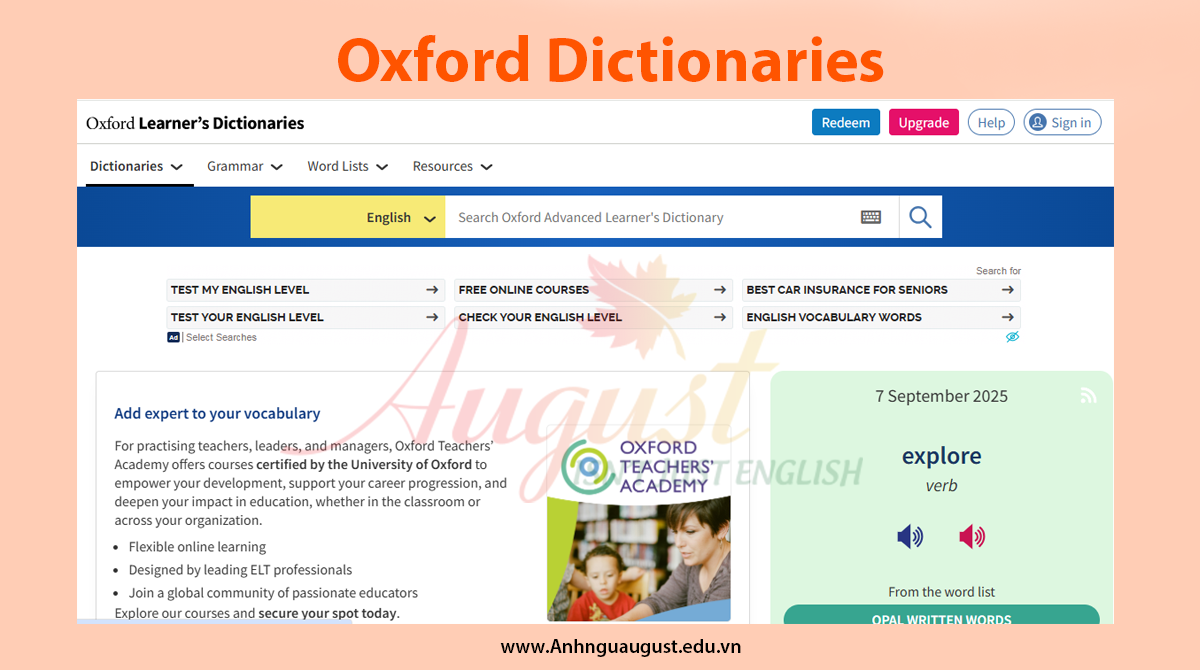Click the Oxford Learner's Dictionaries logo

tap(195, 123)
